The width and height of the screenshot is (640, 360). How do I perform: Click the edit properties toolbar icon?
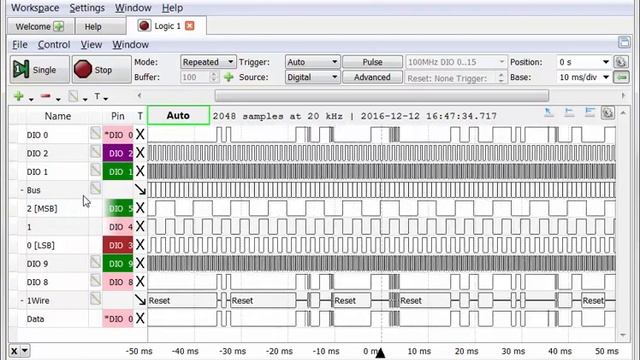point(73,96)
